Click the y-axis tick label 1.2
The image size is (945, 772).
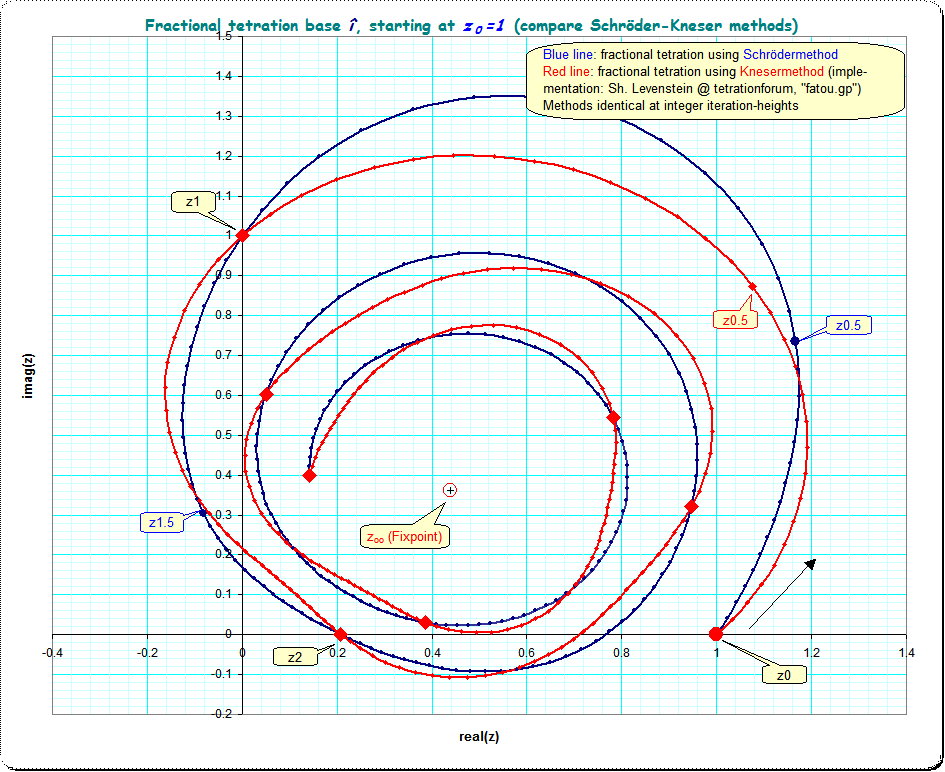pyautogui.click(x=224, y=156)
